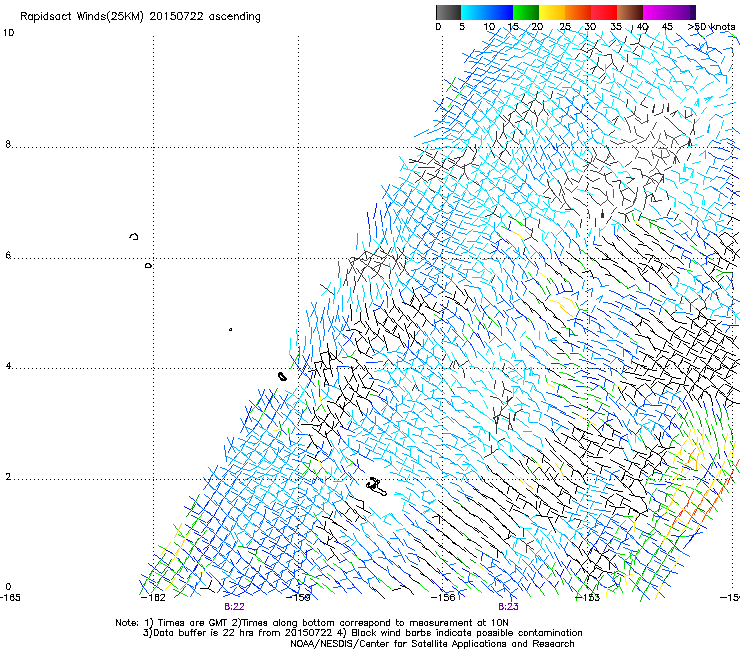This screenshot has width=740, height=650.
Task: Click the latitude '2' axis label
Action: tap(8, 477)
